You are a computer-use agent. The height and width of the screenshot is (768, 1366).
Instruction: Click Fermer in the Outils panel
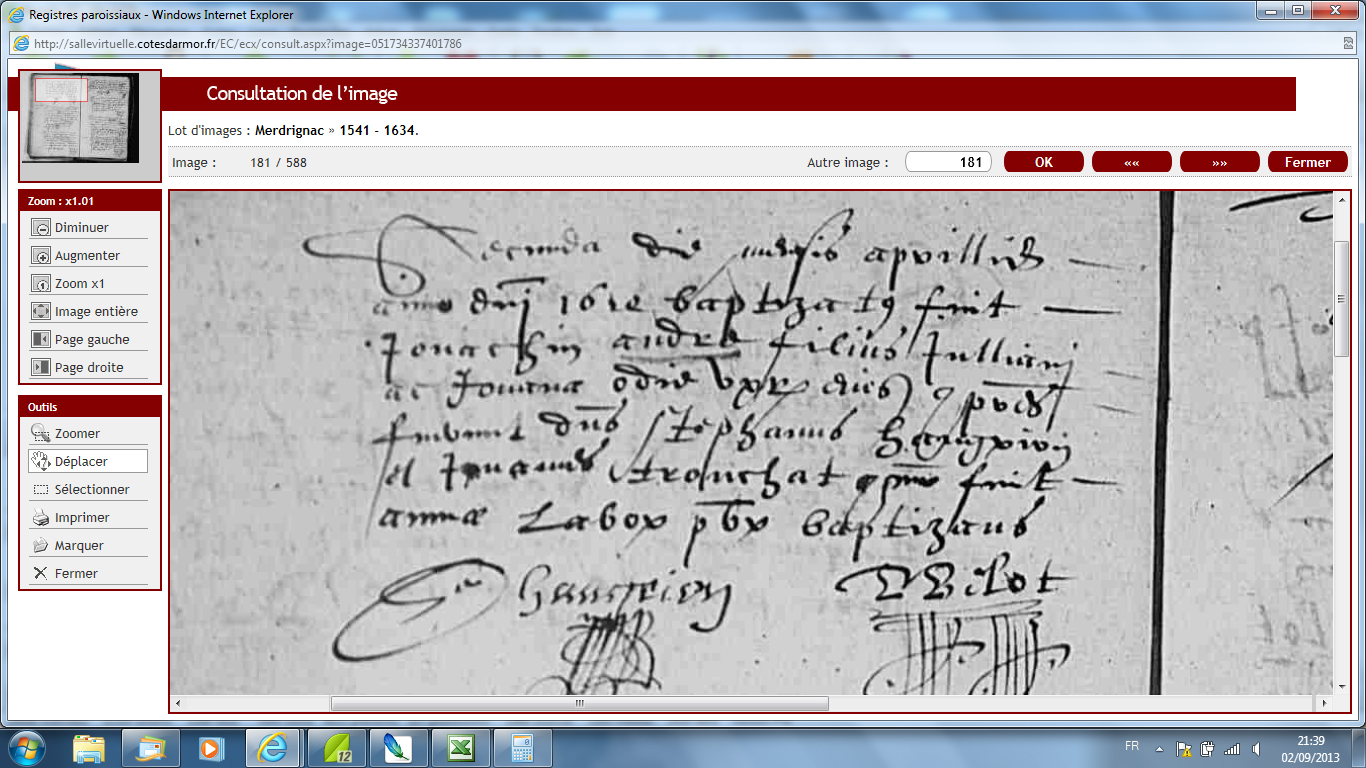pos(88,573)
